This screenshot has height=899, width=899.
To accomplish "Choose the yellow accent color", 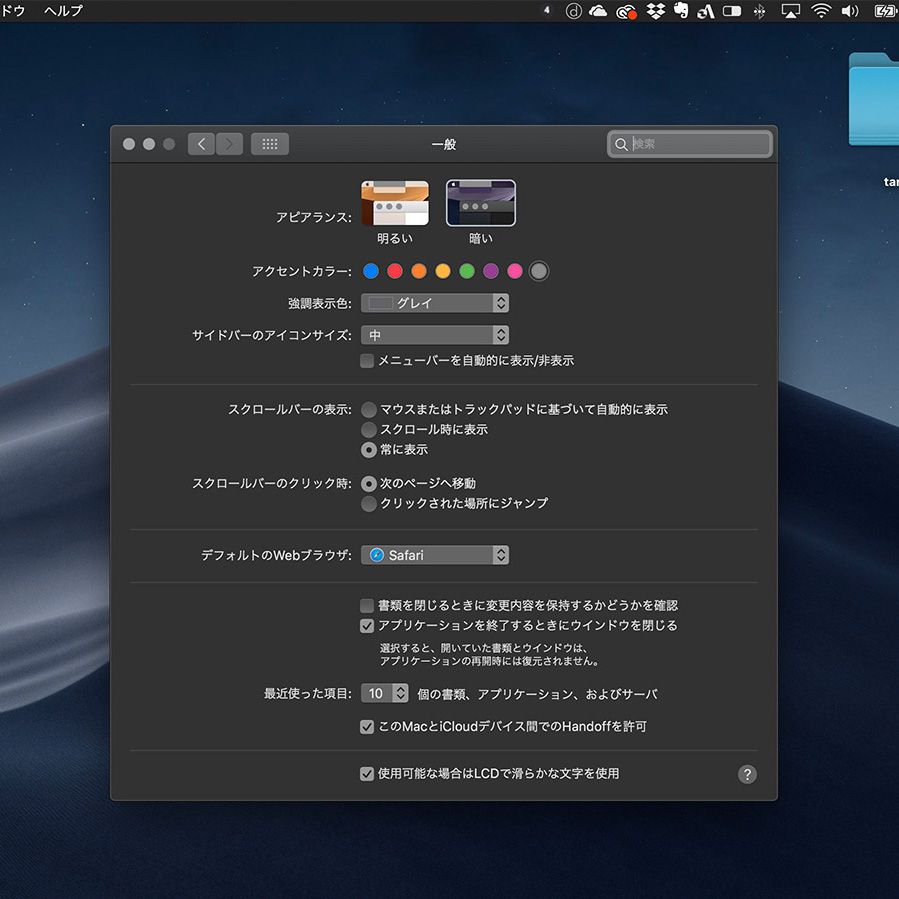I will click(x=443, y=271).
